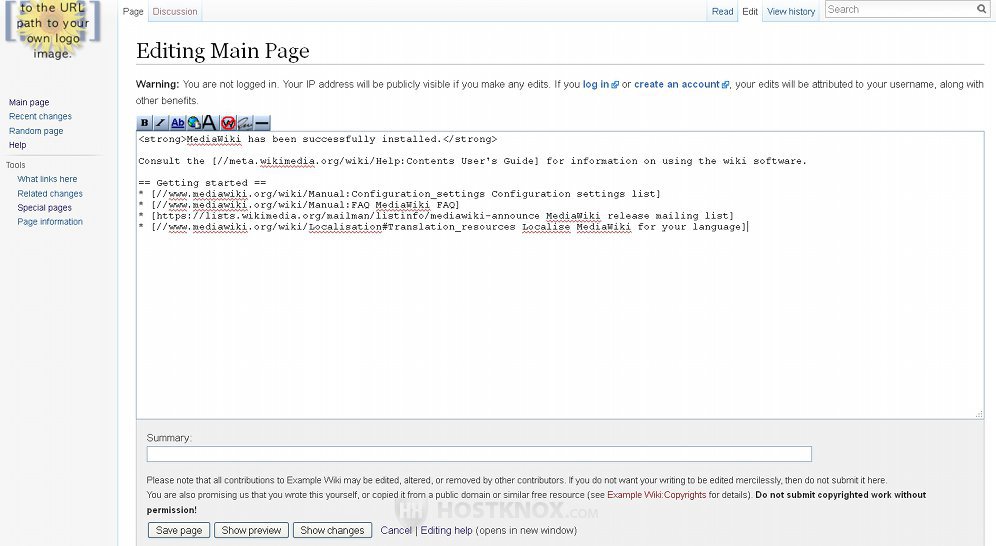Click the 'Configuration settings list' text in editor

coord(573,194)
